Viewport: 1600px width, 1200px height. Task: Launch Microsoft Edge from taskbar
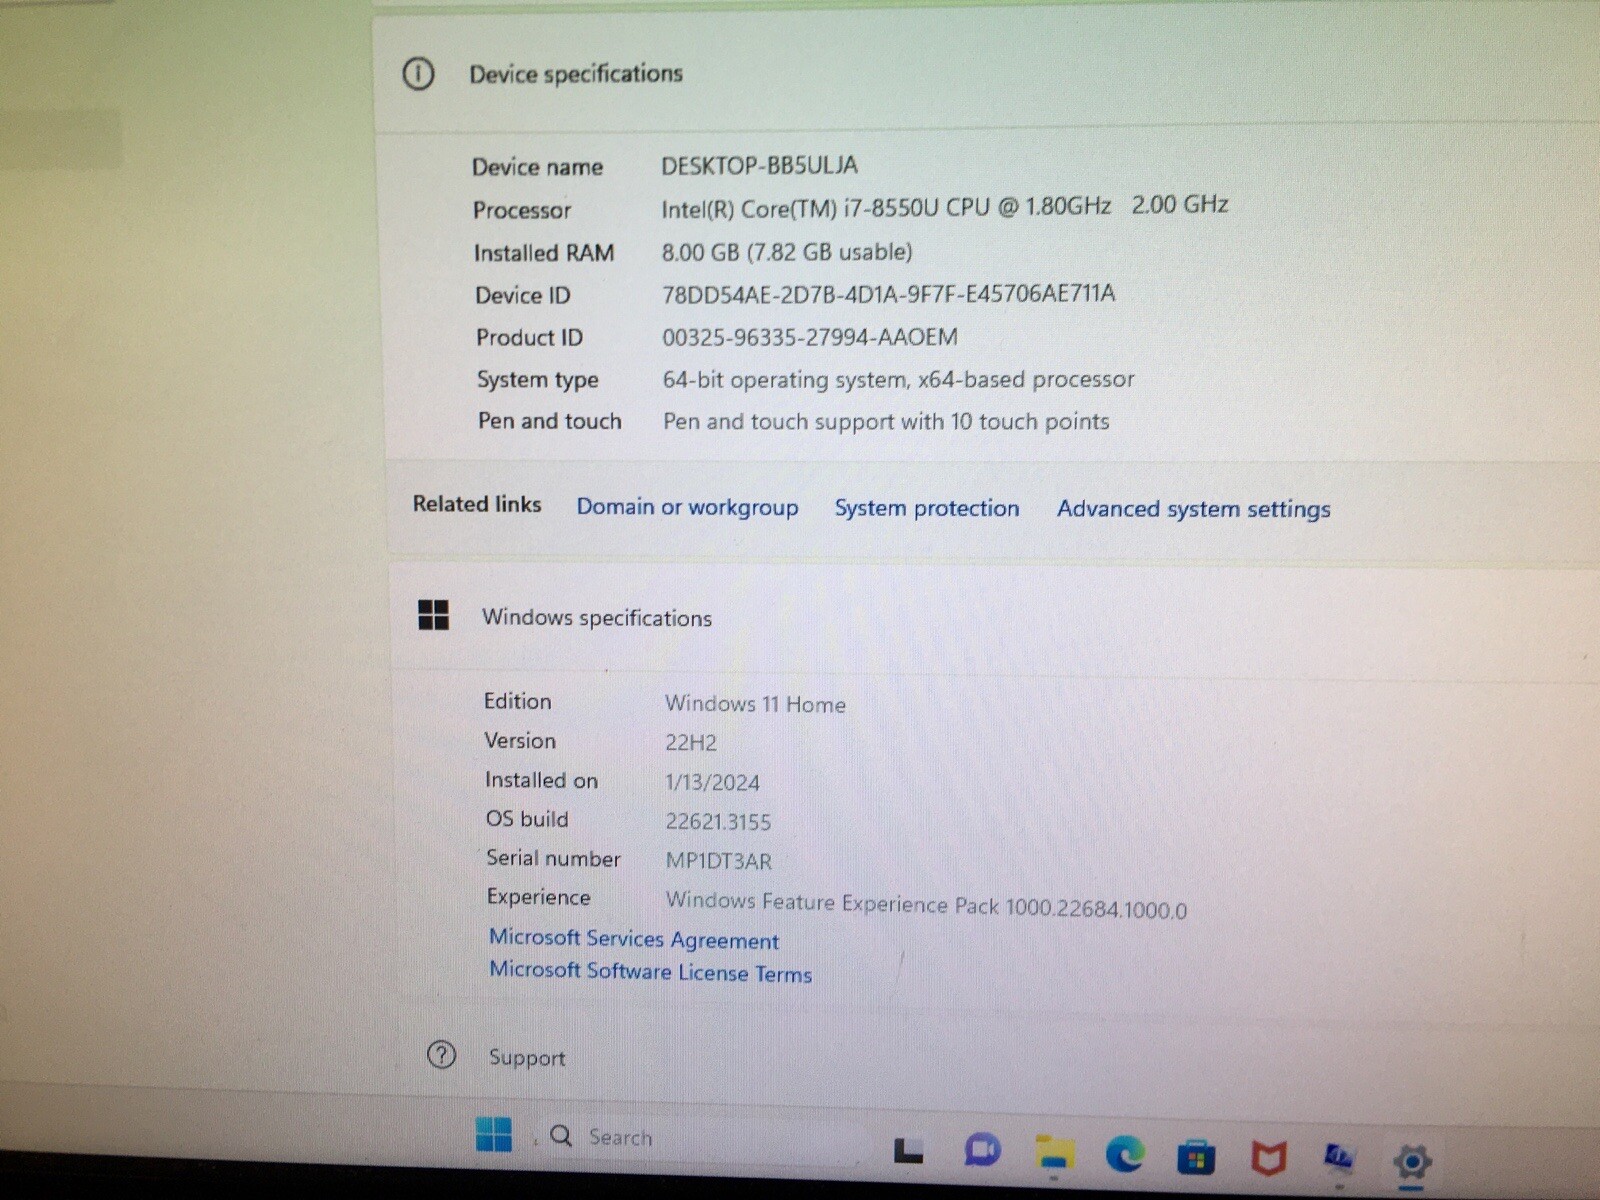[1125, 1156]
